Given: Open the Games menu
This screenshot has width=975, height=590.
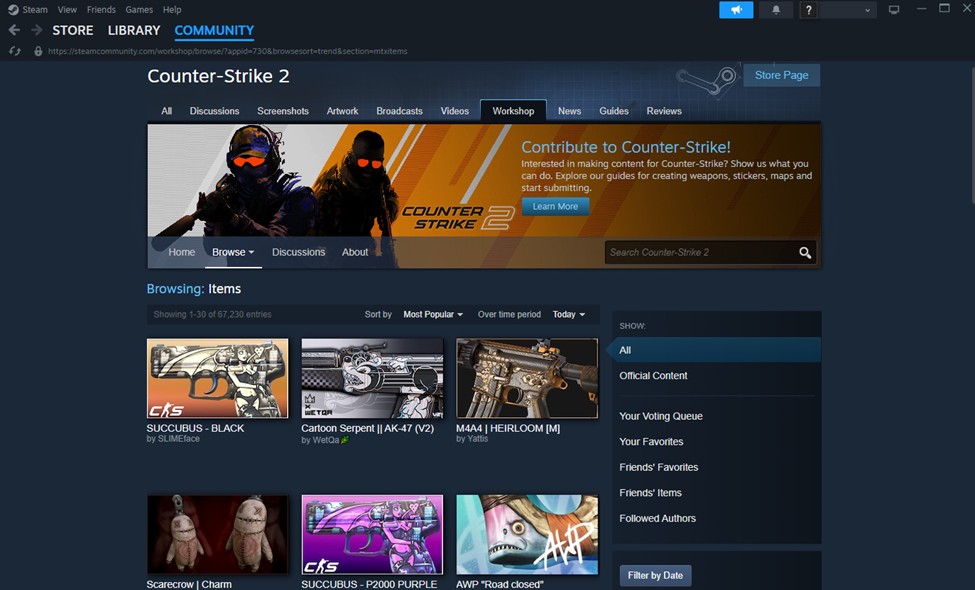Looking at the screenshot, I should [x=139, y=9].
